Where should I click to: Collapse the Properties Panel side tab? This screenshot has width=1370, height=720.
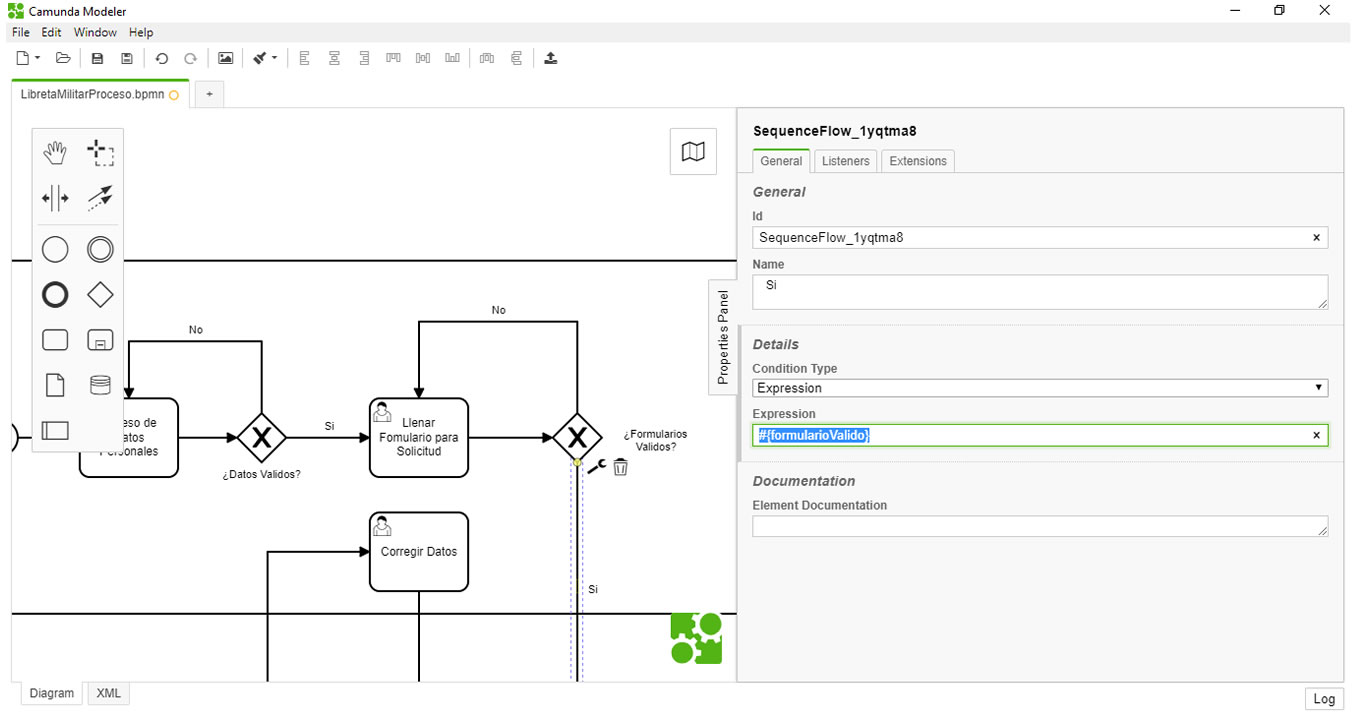click(x=723, y=337)
